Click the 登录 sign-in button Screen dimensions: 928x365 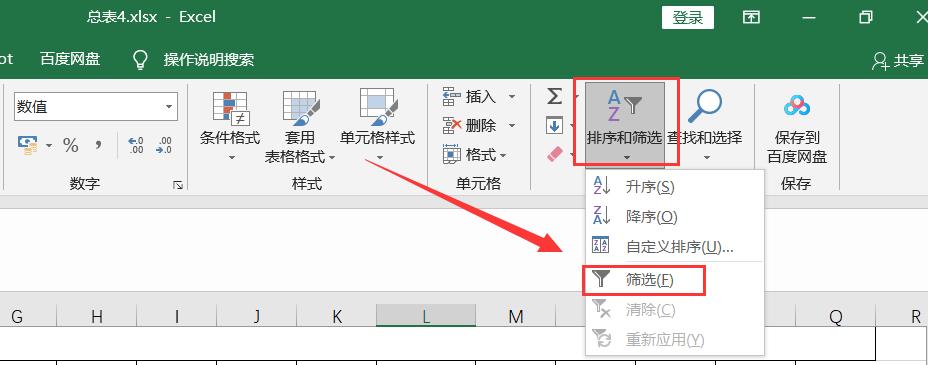687,18
